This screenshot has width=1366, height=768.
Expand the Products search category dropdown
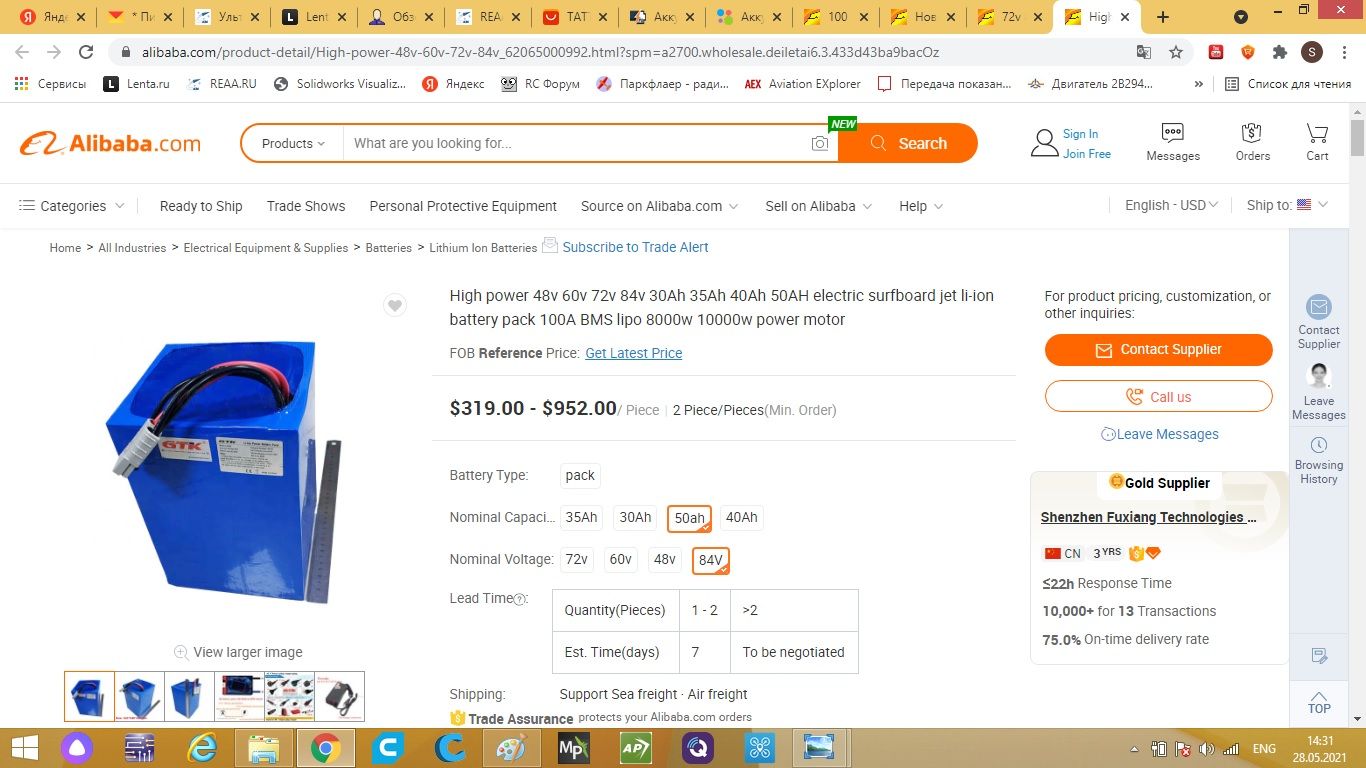[293, 143]
